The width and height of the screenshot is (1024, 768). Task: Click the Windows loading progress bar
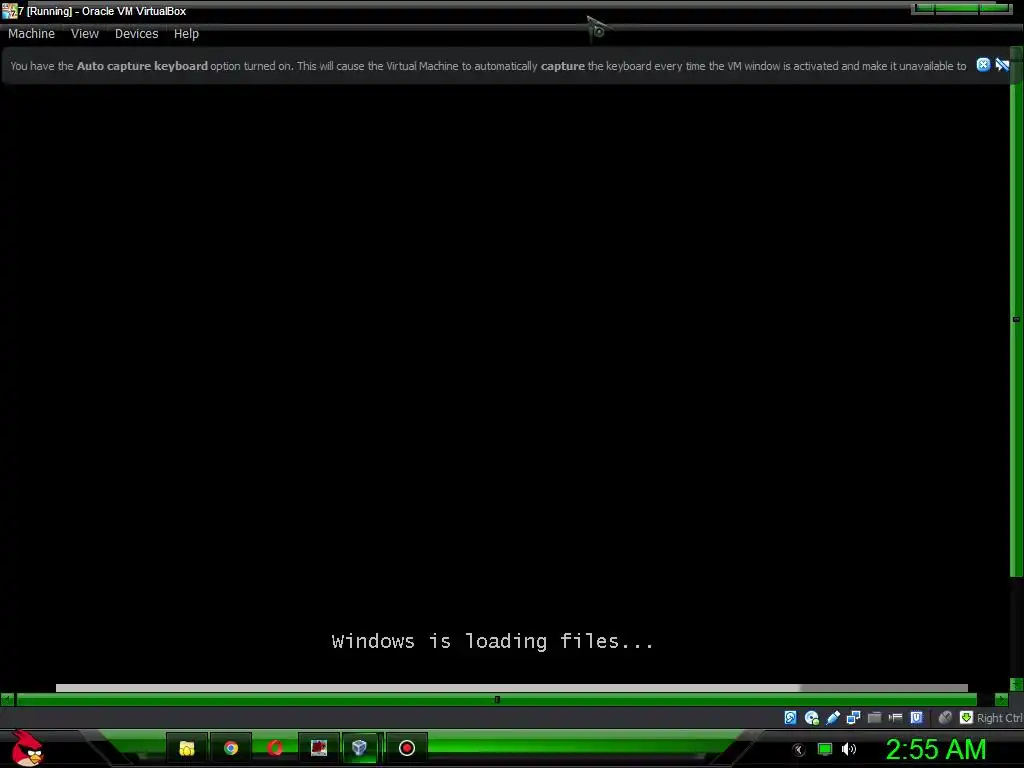(x=511, y=688)
